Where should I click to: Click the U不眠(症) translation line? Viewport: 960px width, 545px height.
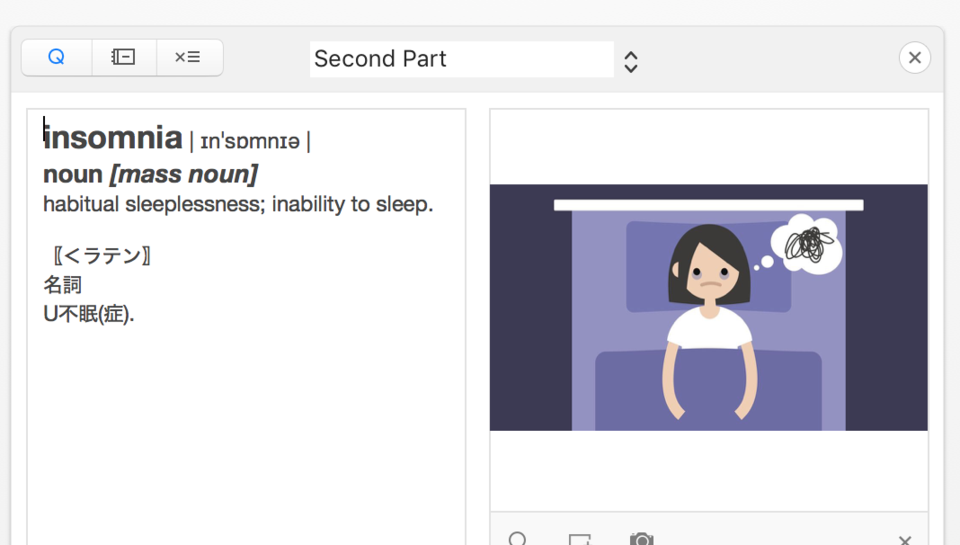[x=89, y=314]
